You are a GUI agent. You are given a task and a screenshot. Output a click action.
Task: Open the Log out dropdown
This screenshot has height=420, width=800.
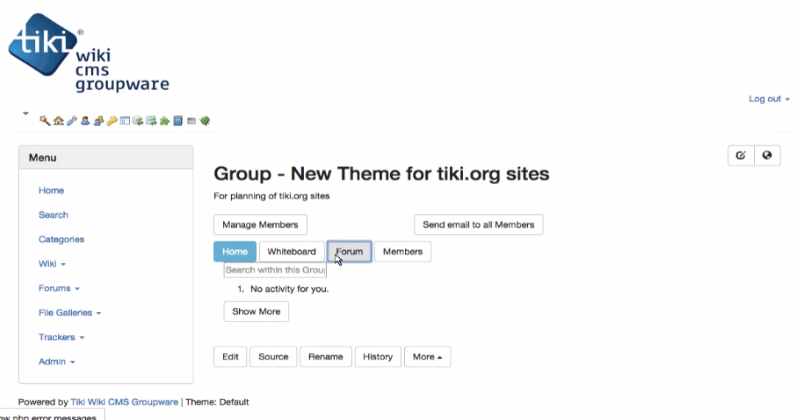click(x=769, y=98)
